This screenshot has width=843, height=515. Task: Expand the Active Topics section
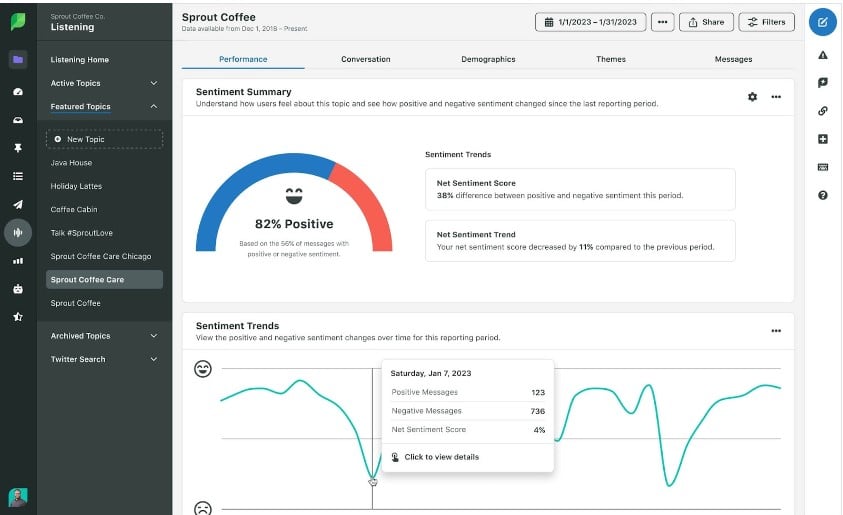104,83
